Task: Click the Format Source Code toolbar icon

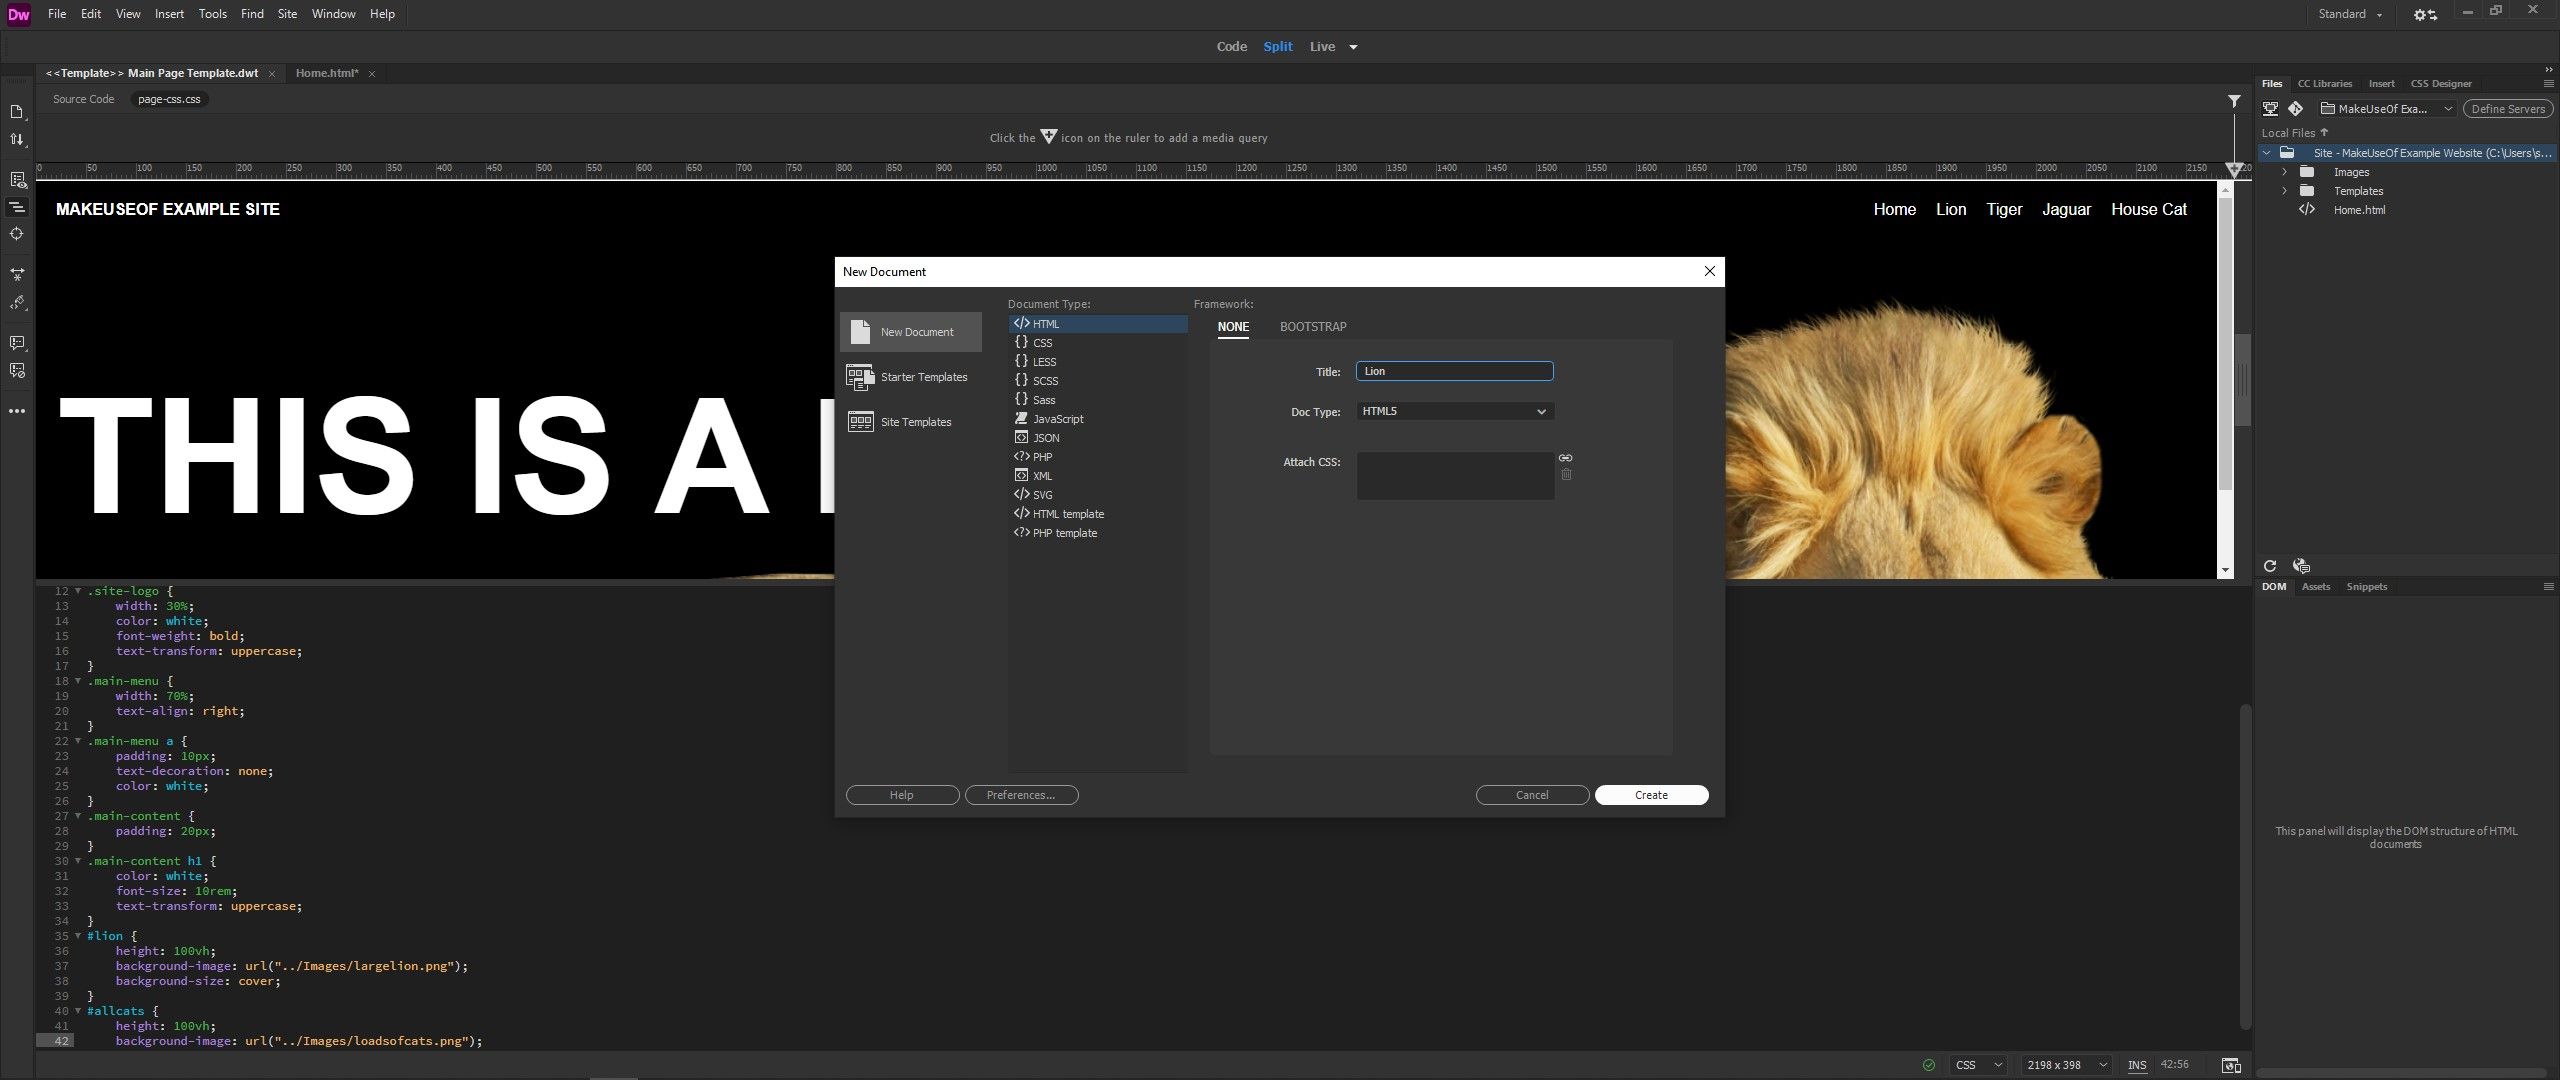Action: coord(17,207)
